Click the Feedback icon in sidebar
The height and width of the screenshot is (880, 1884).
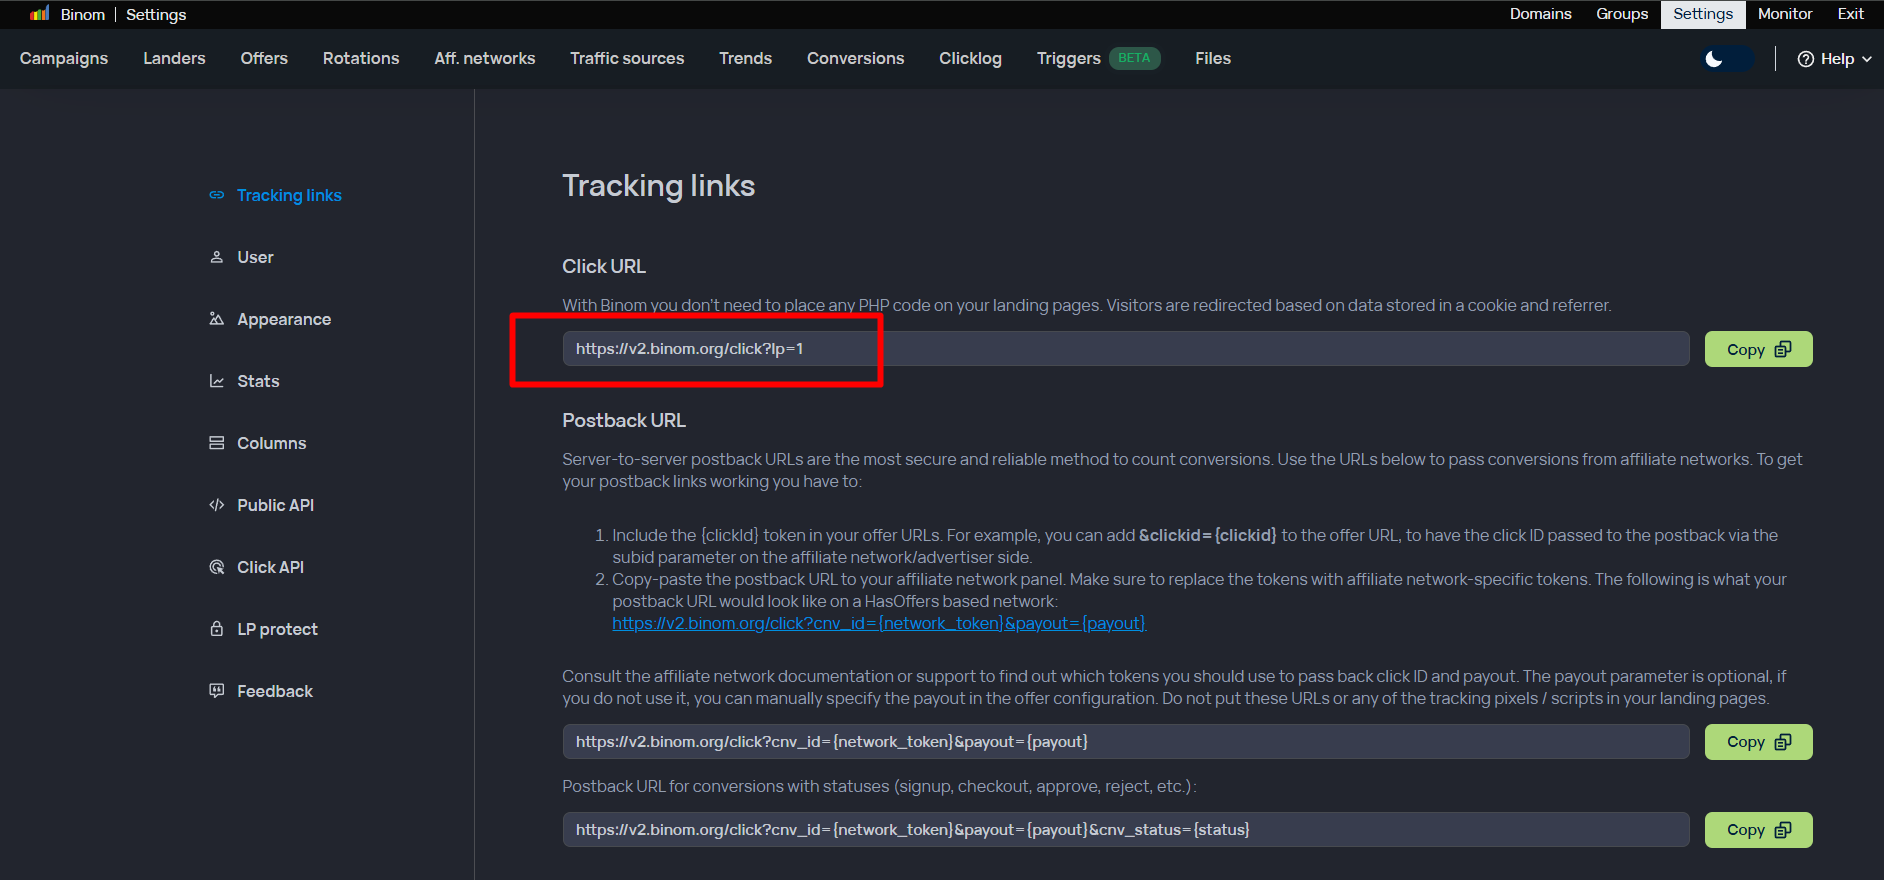pyautogui.click(x=216, y=691)
